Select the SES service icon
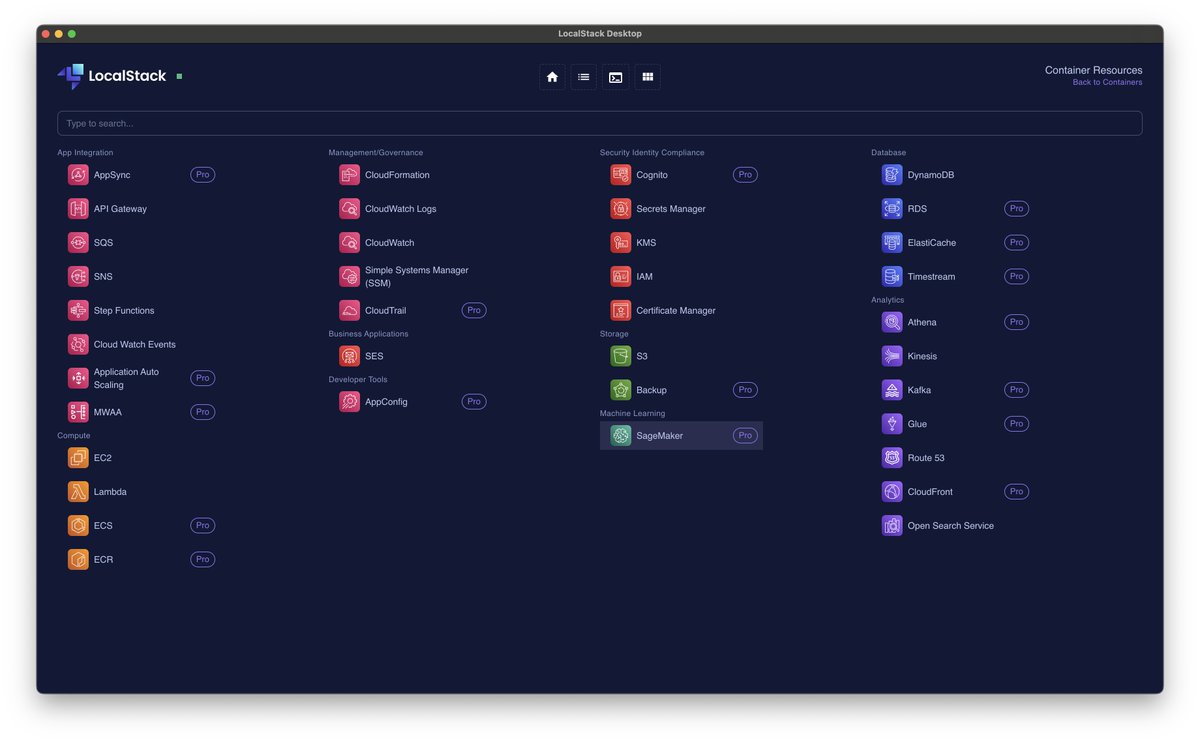This screenshot has height=742, width=1200. click(349, 356)
